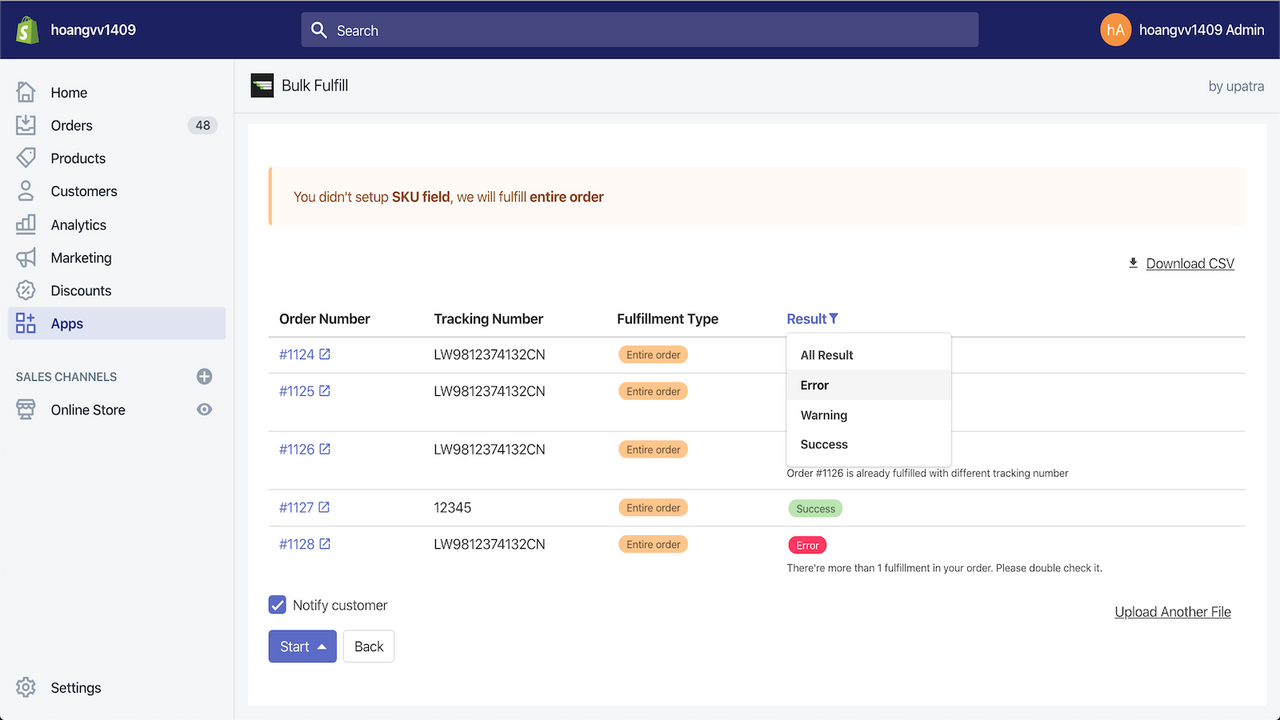Image resolution: width=1280 pixels, height=720 pixels.
Task: Click the Analytics bar chart icon
Action: [26, 225]
